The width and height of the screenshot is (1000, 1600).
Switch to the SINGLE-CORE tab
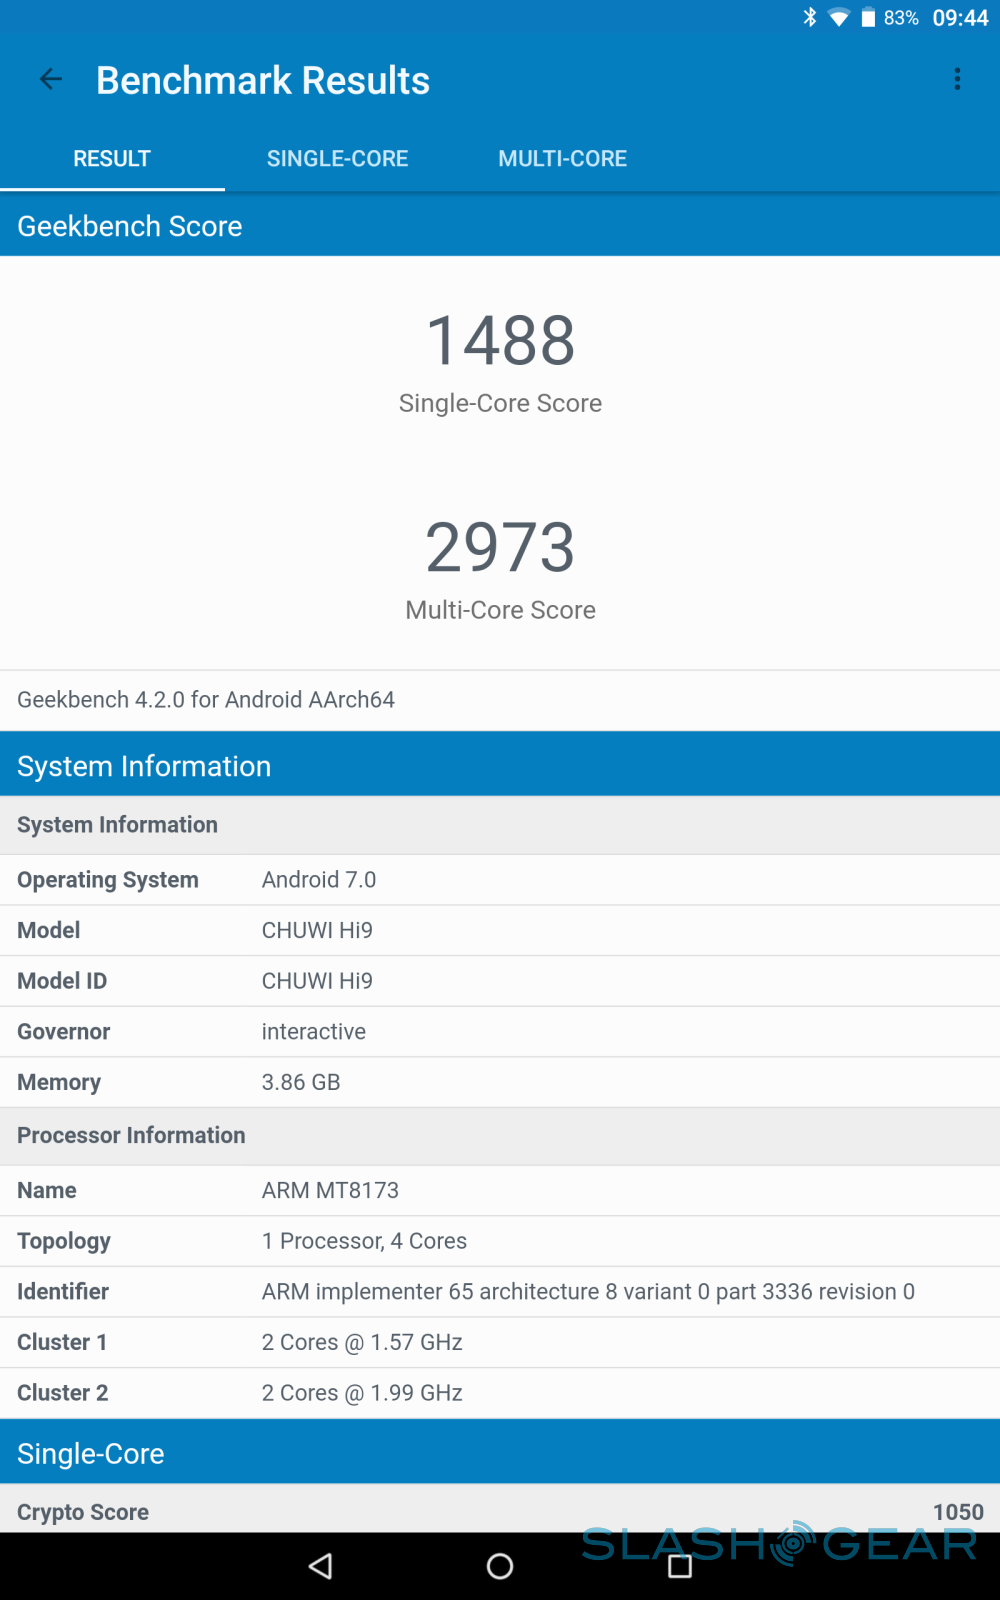(337, 159)
